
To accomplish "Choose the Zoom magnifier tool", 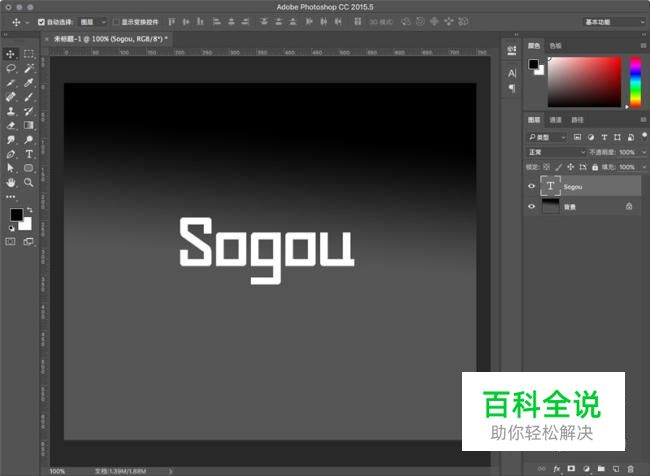I will [x=29, y=183].
